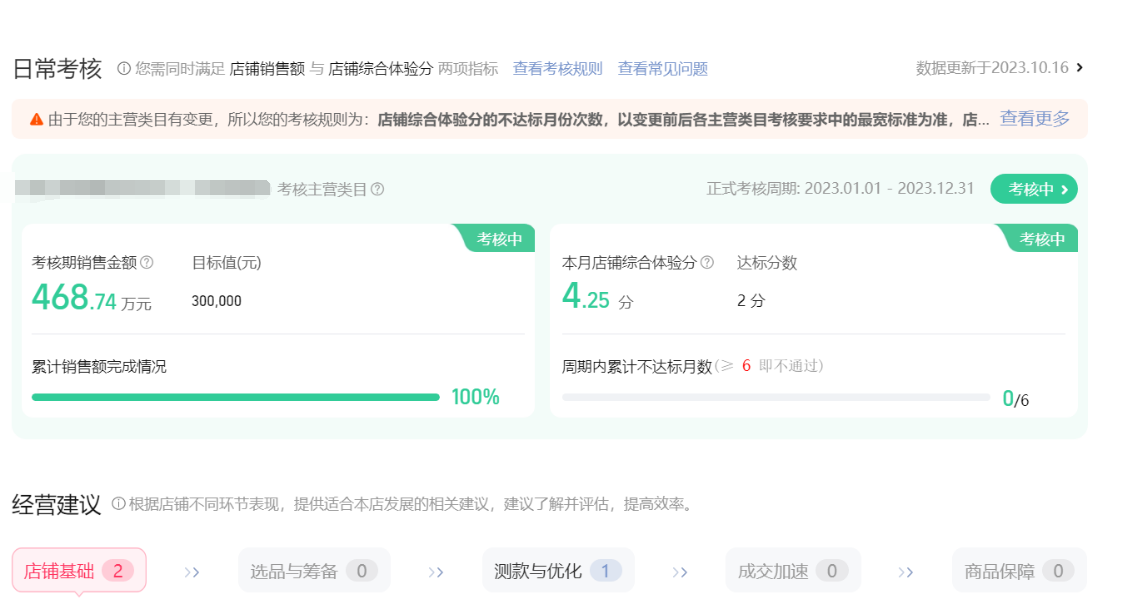Click the double arrow after 店铺基础
This screenshot has width=1136, height=598.
[x=192, y=572]
